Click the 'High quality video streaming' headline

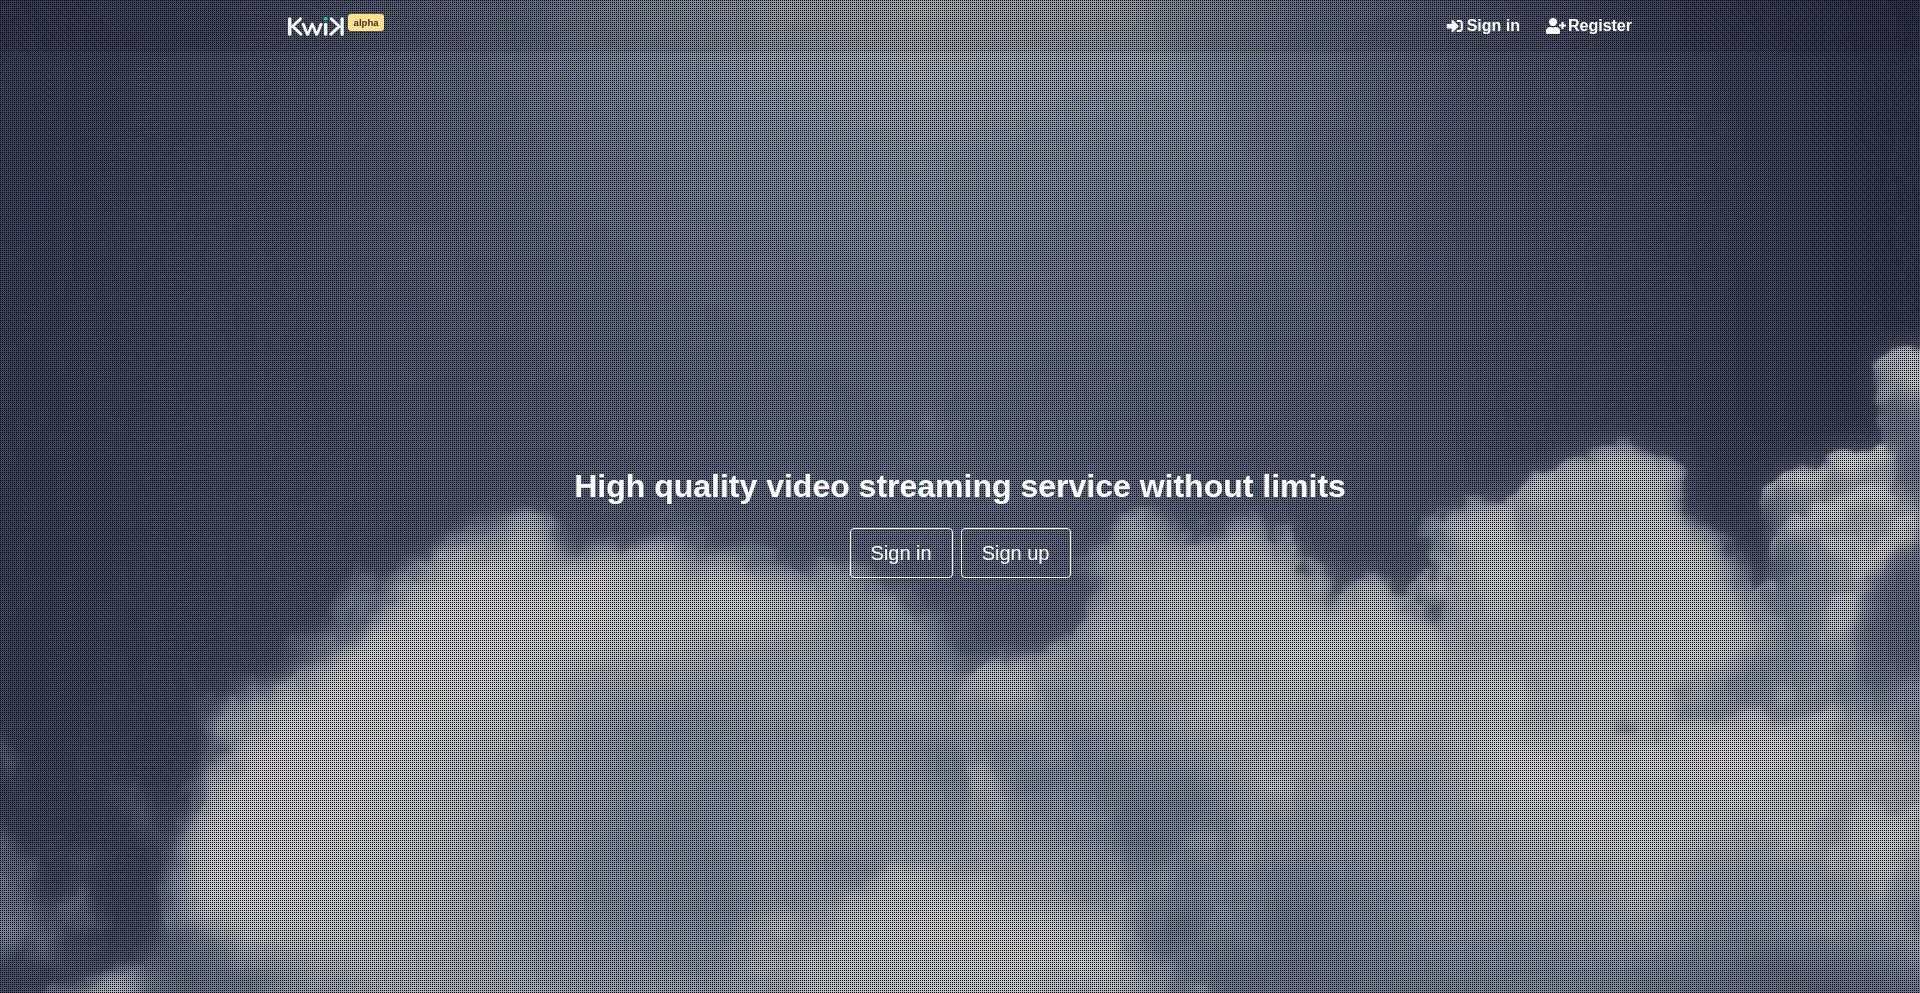coord(959,486)
